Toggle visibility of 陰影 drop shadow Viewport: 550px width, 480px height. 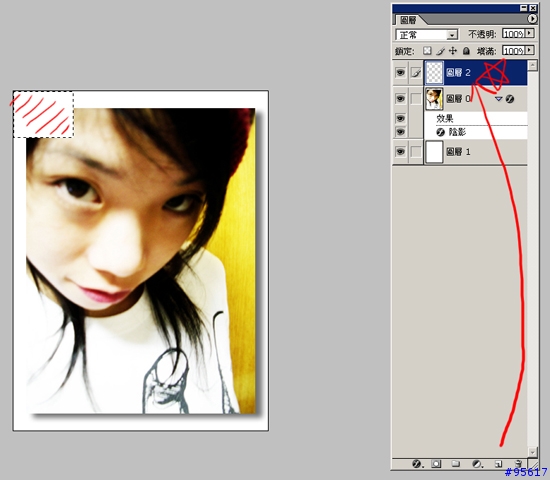click(400, 132)
